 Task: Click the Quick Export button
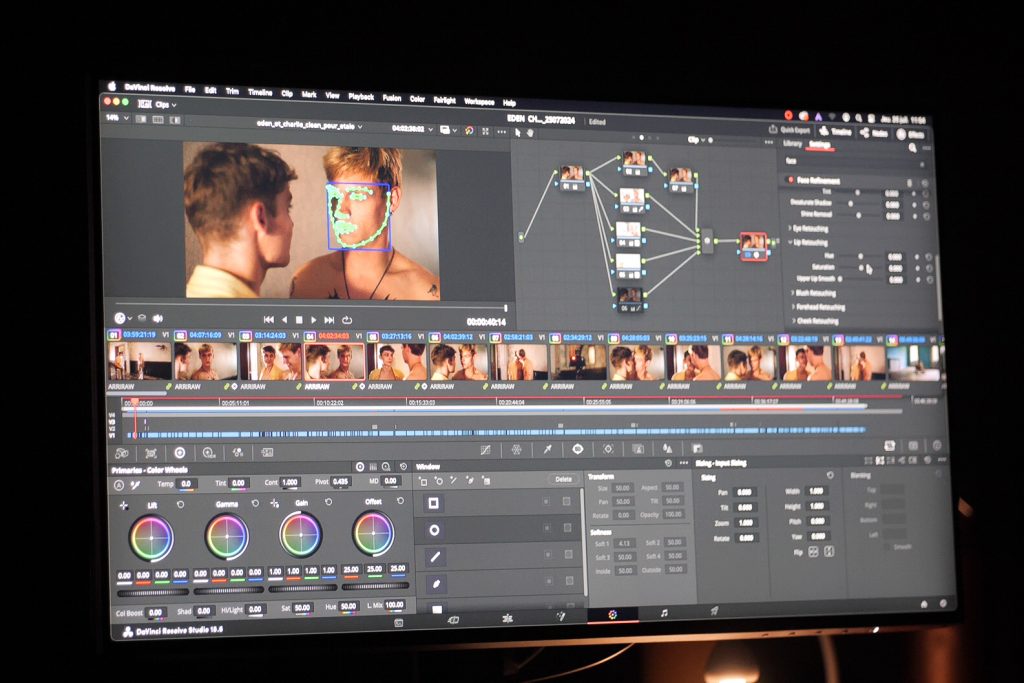pos(790,130)
